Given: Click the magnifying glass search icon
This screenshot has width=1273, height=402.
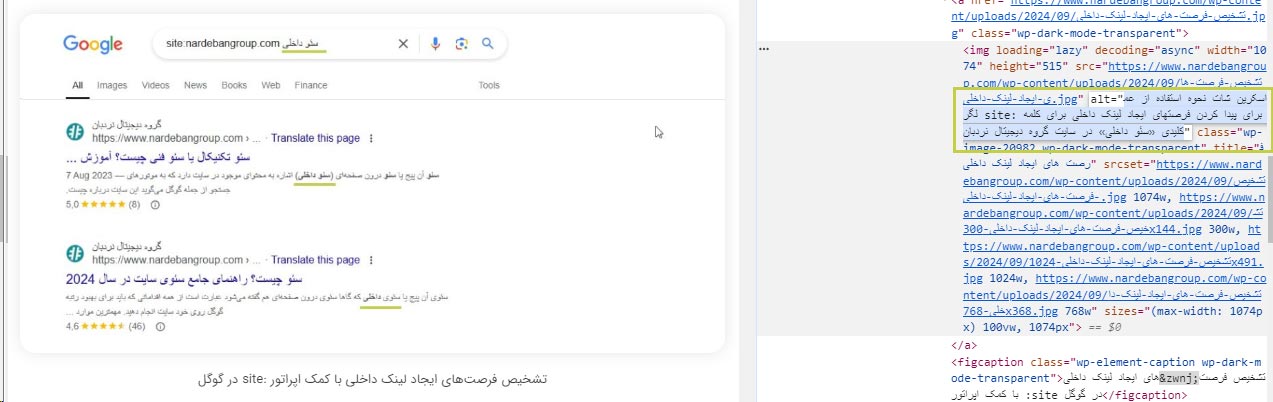Looking at the screenshot, I should [x=487, y=44].
